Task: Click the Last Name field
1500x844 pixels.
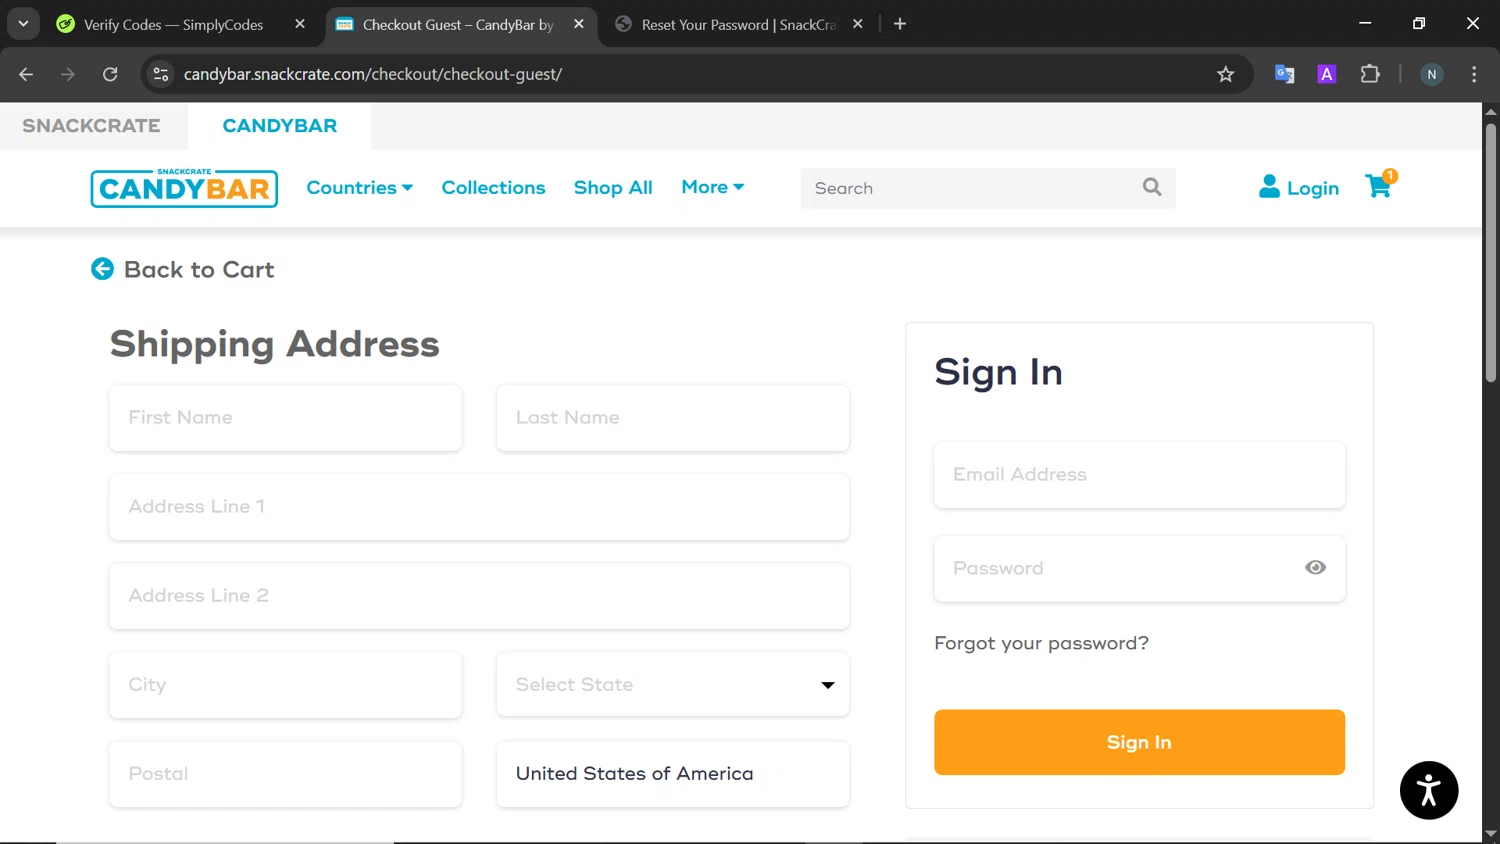Action: pos(673,418)
